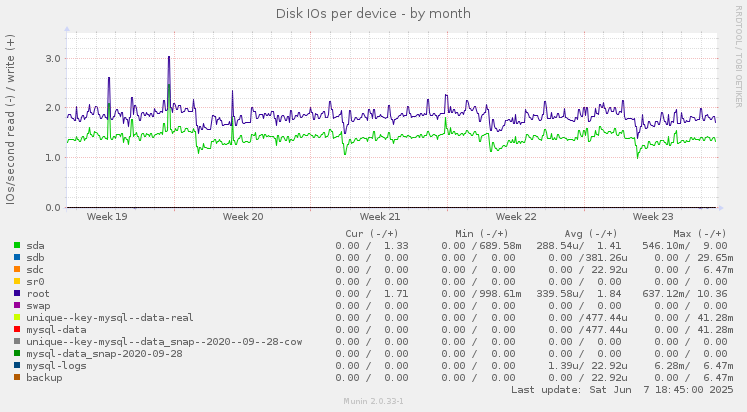
Task: Click the sda current value '0.00 / 1.33'
Action: point(372,246)
